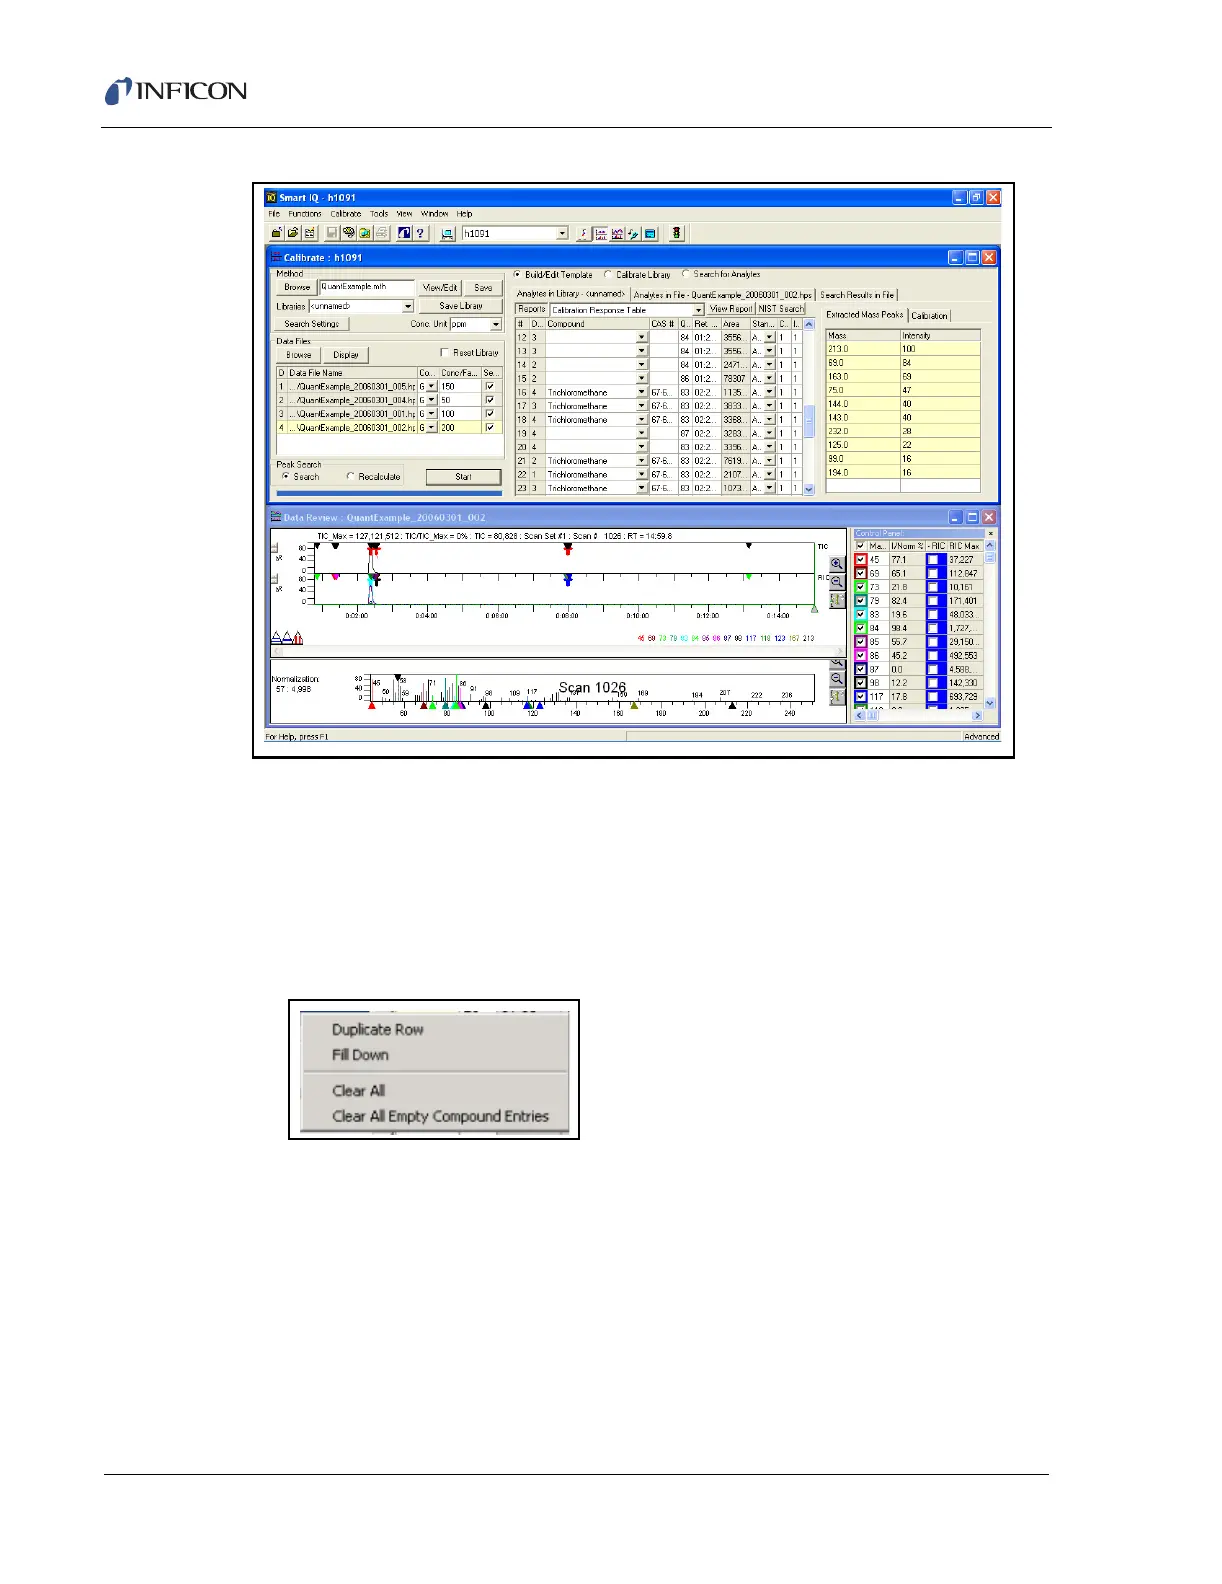The width and height of the screenshot is (1222, 1584).
Task: Switch to Analytes in File tab
Action: click(723, 295)
